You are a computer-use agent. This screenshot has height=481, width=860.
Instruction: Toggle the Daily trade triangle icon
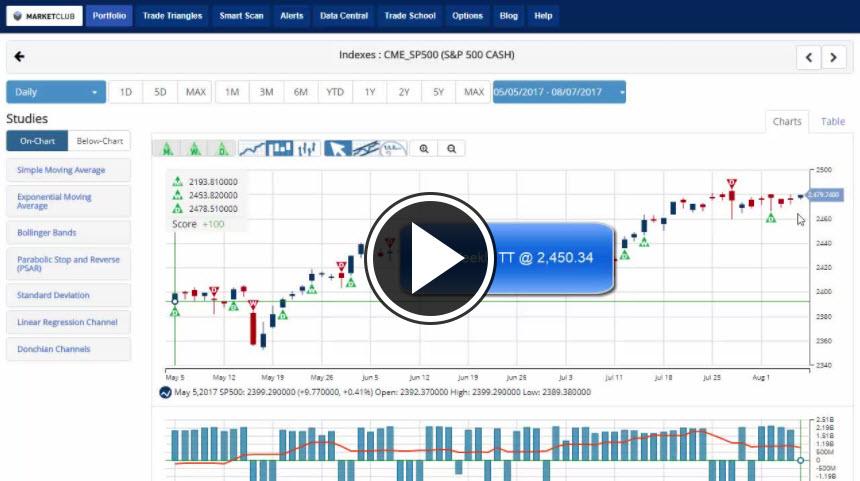(x=223, y=148)
